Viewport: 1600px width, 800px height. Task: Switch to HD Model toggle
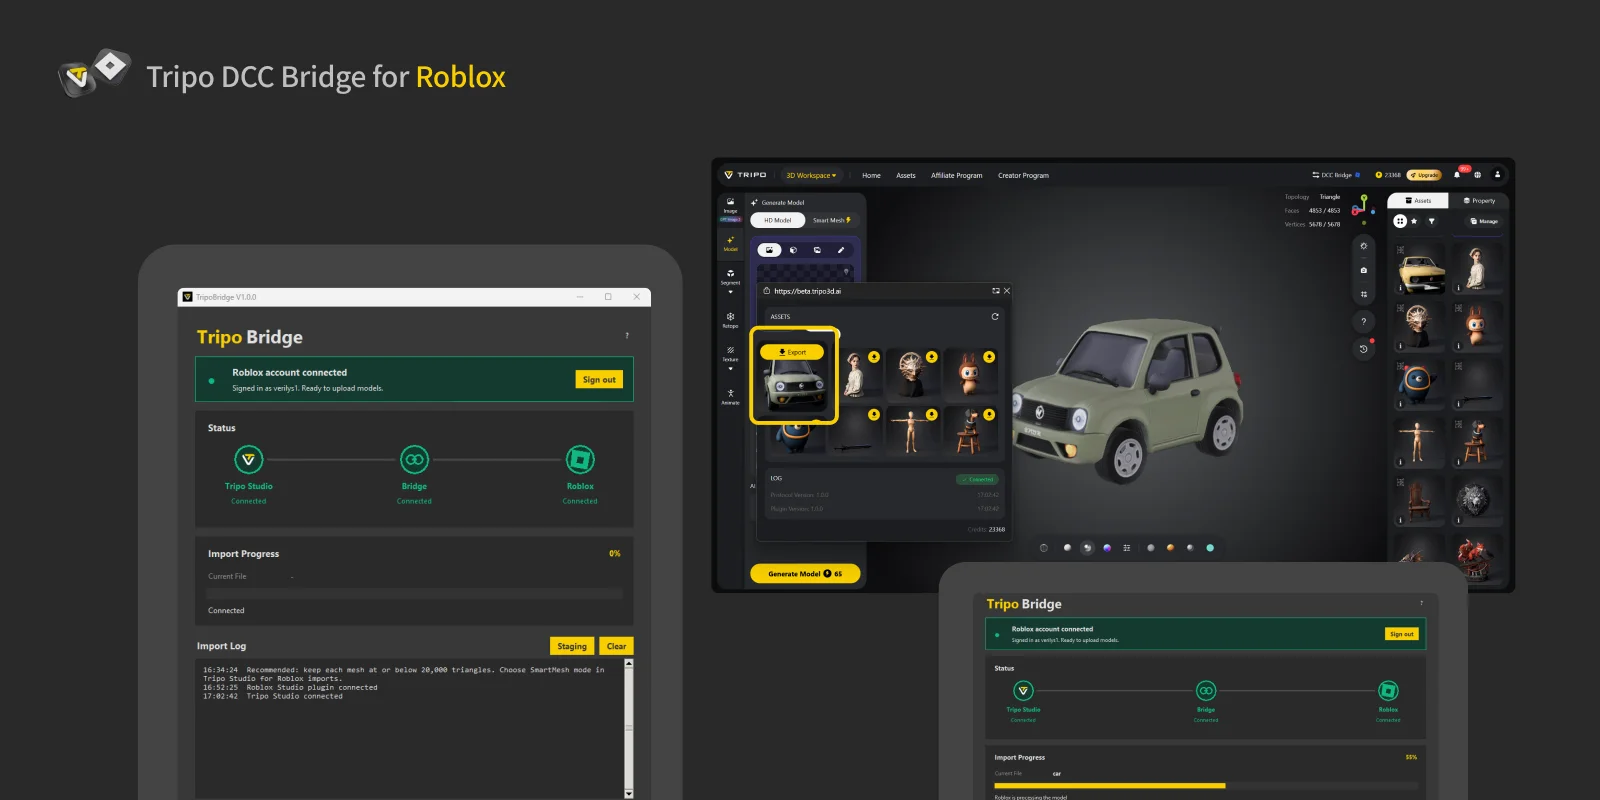[778, 220]
